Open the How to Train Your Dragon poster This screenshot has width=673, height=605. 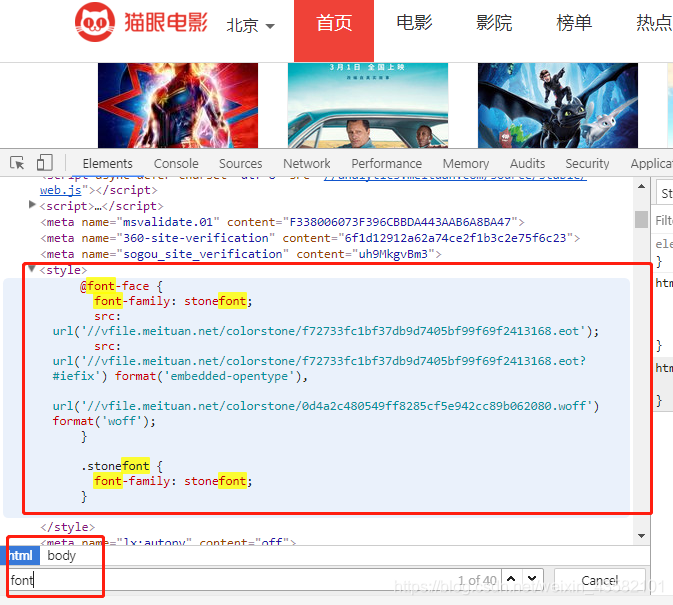558,106
